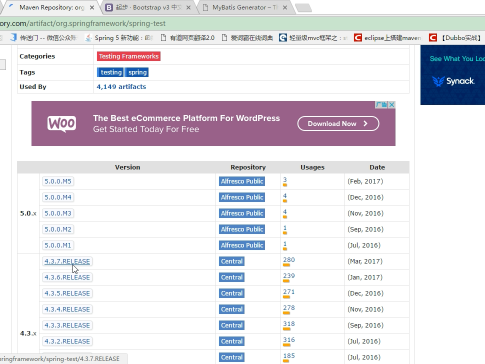Viewport: 485px width, 364px height.
Task: Switch to the Bootstrap v3 tab
Action: (148, 7)
